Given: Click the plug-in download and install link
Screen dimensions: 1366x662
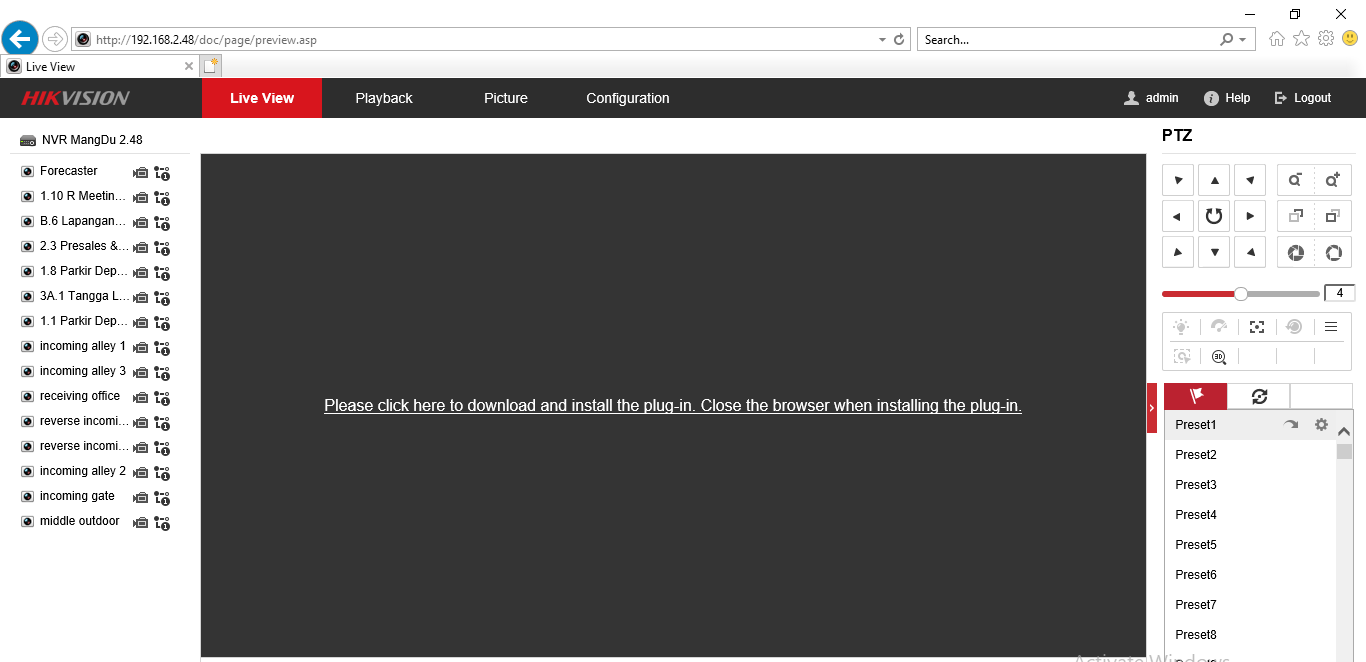Looking at the screenshot, I should click(x=672, y=406).
